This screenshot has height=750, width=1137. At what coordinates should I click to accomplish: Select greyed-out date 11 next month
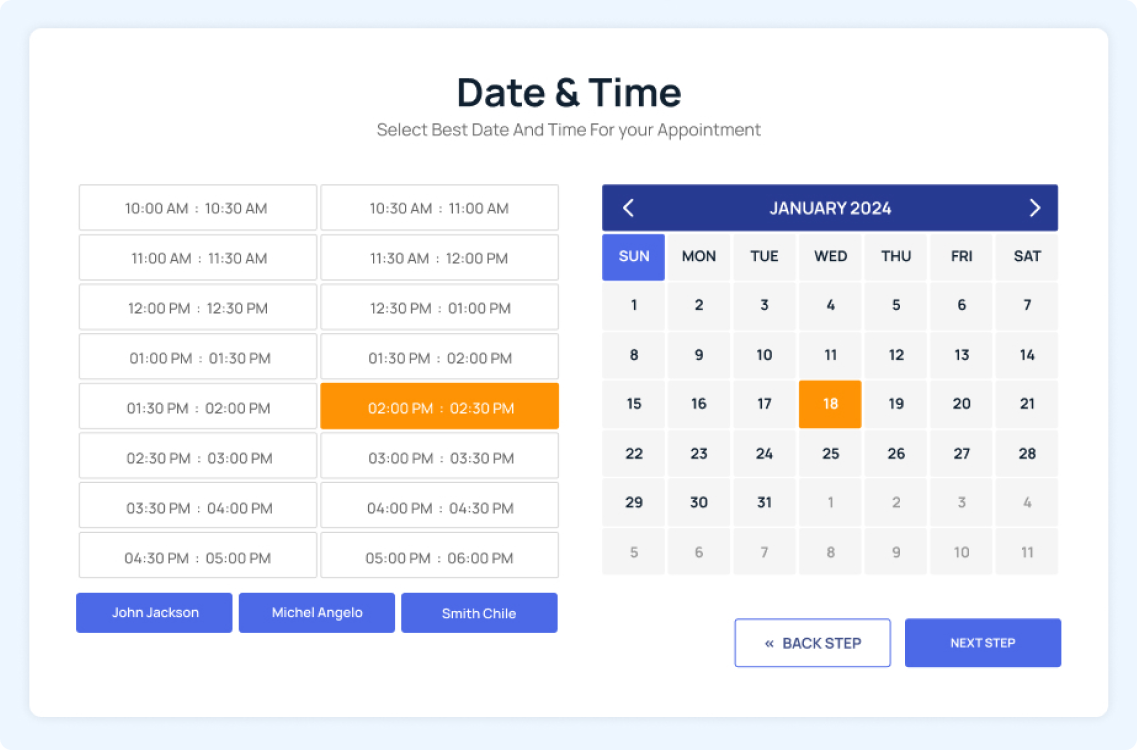point(1027,552)
